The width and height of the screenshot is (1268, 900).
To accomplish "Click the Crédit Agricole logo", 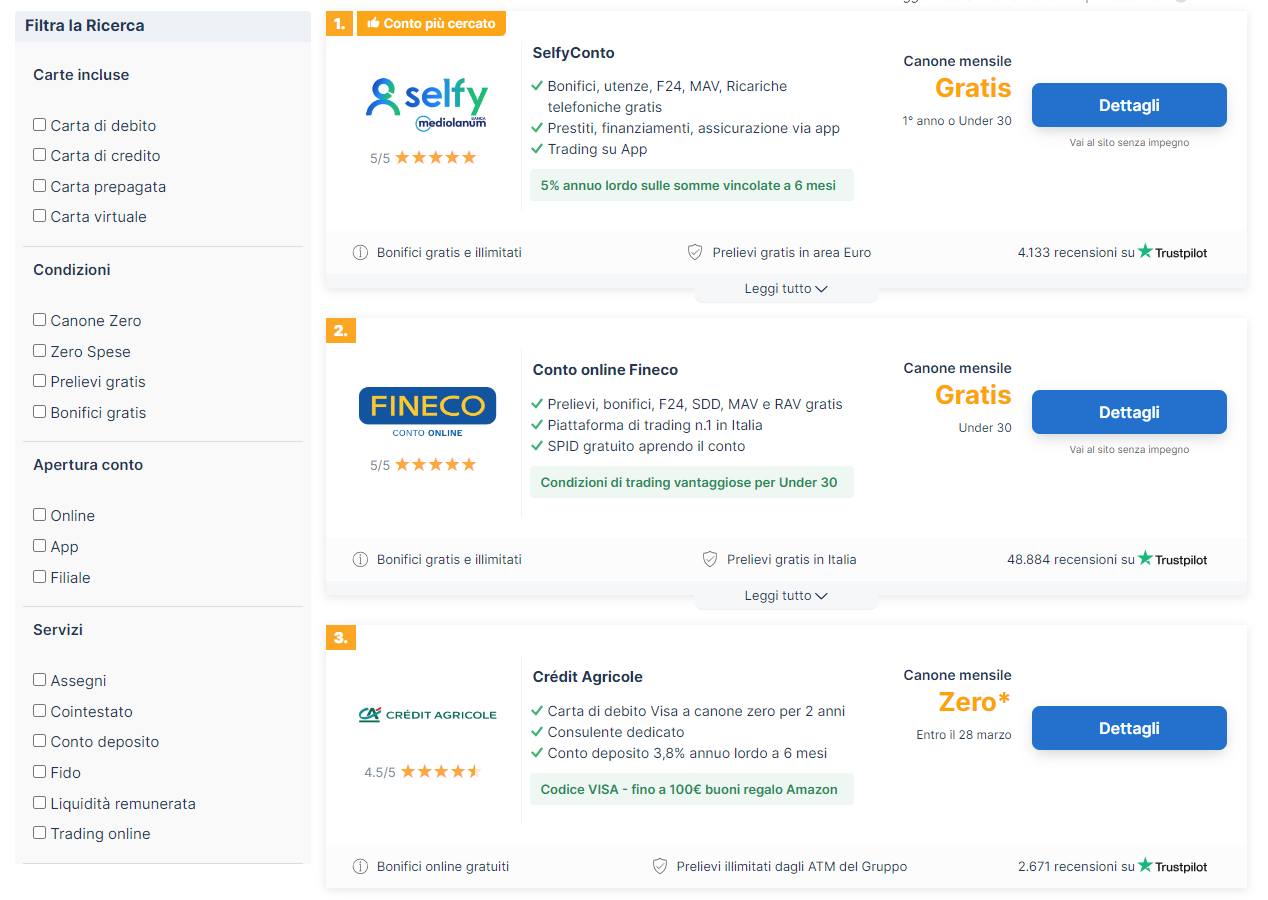I will tap(427, 715).
